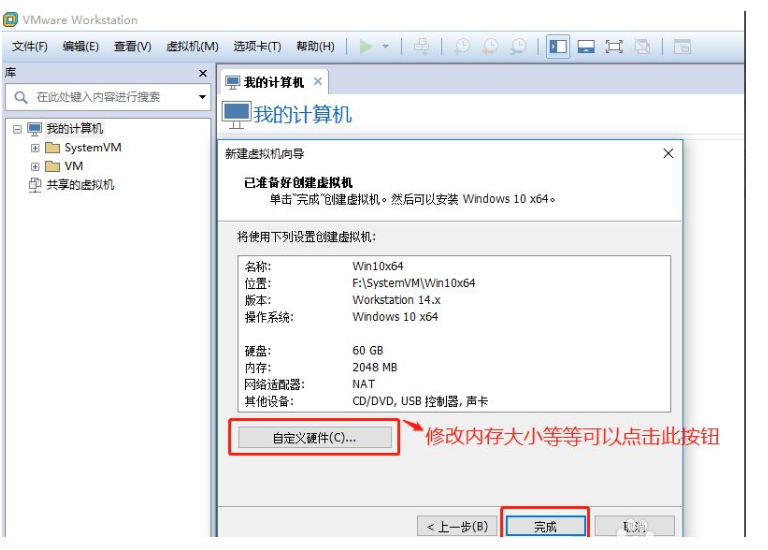Screen dimensions: 768x550
Task: Select 共享的虚拟机 in the library tree
Action: (80, 185)
